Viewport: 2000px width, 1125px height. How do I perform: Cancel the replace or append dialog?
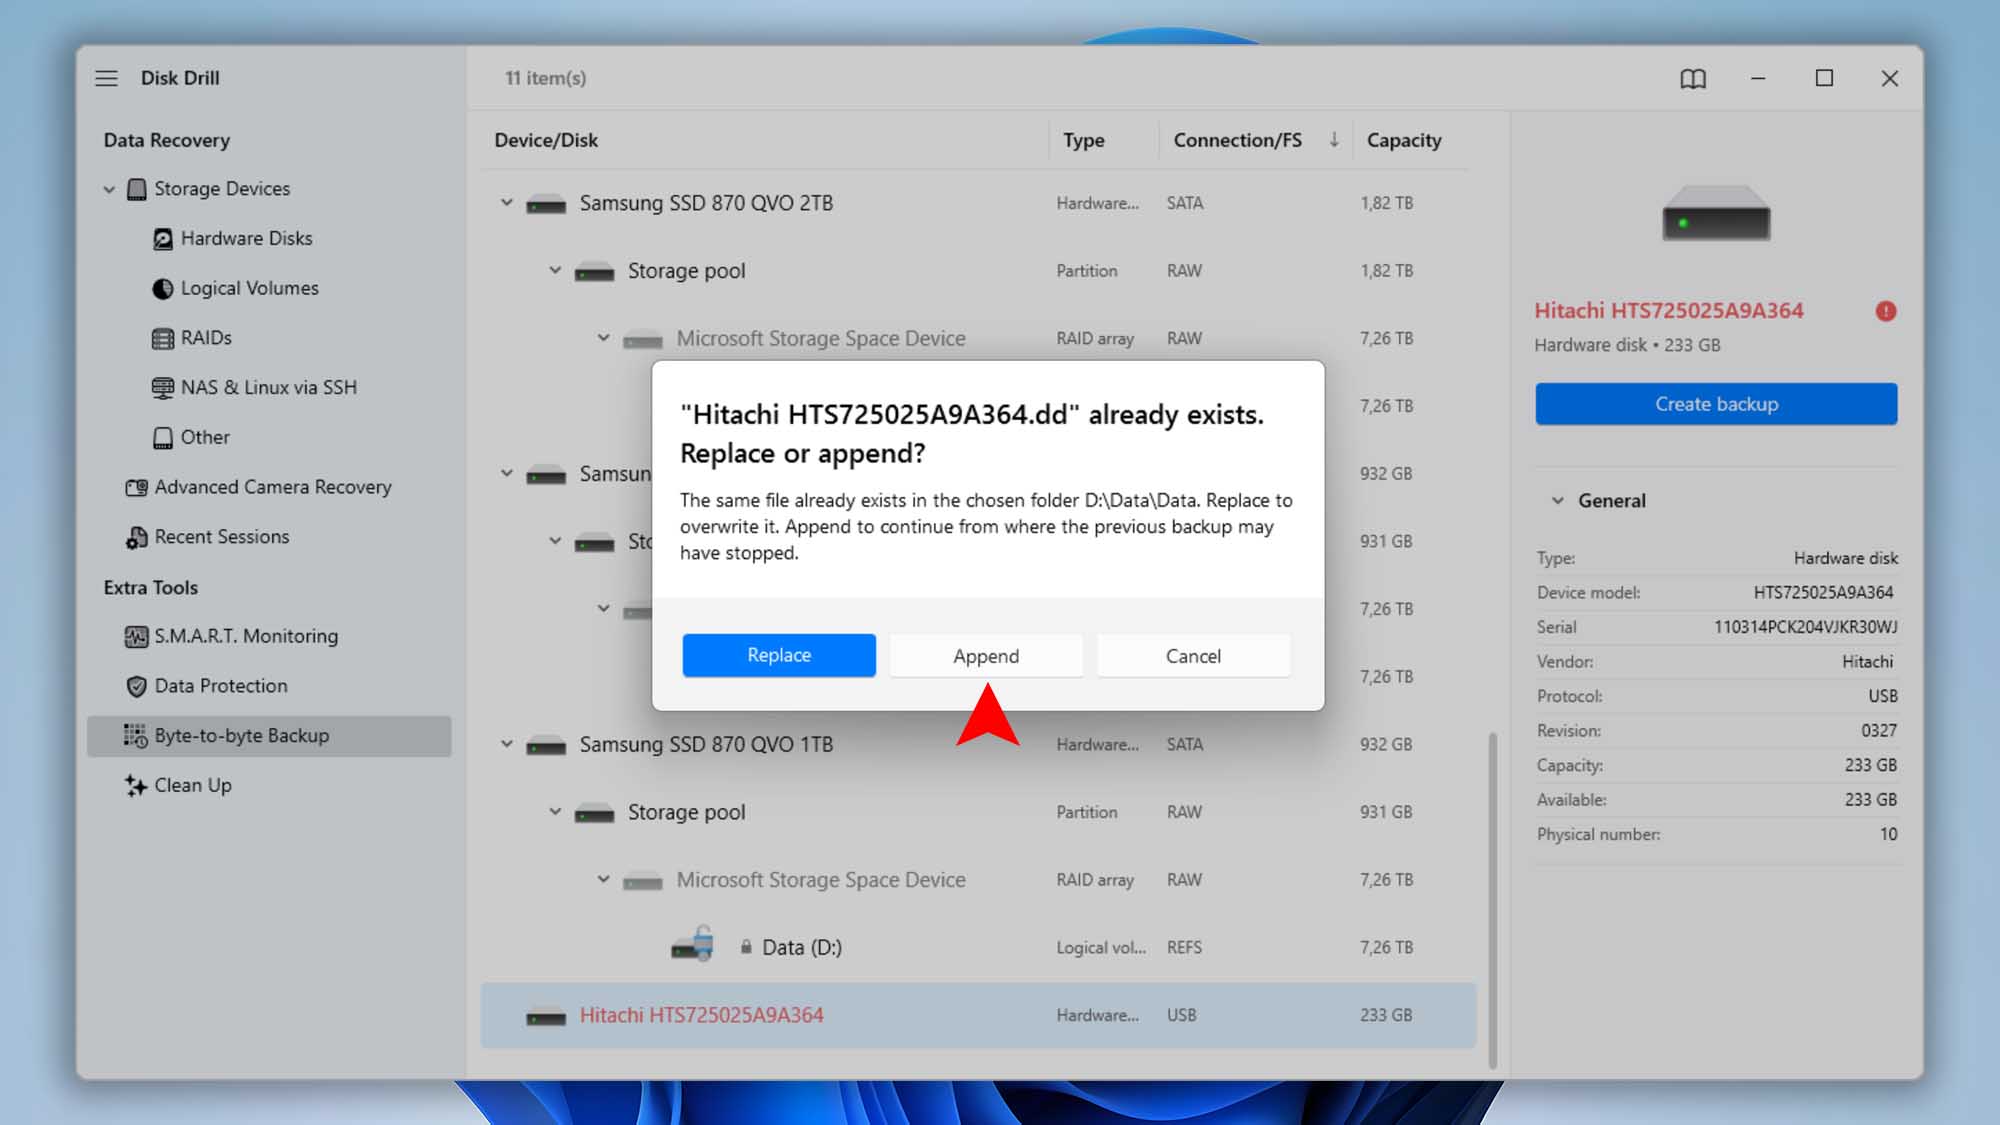coord(1193,656)
